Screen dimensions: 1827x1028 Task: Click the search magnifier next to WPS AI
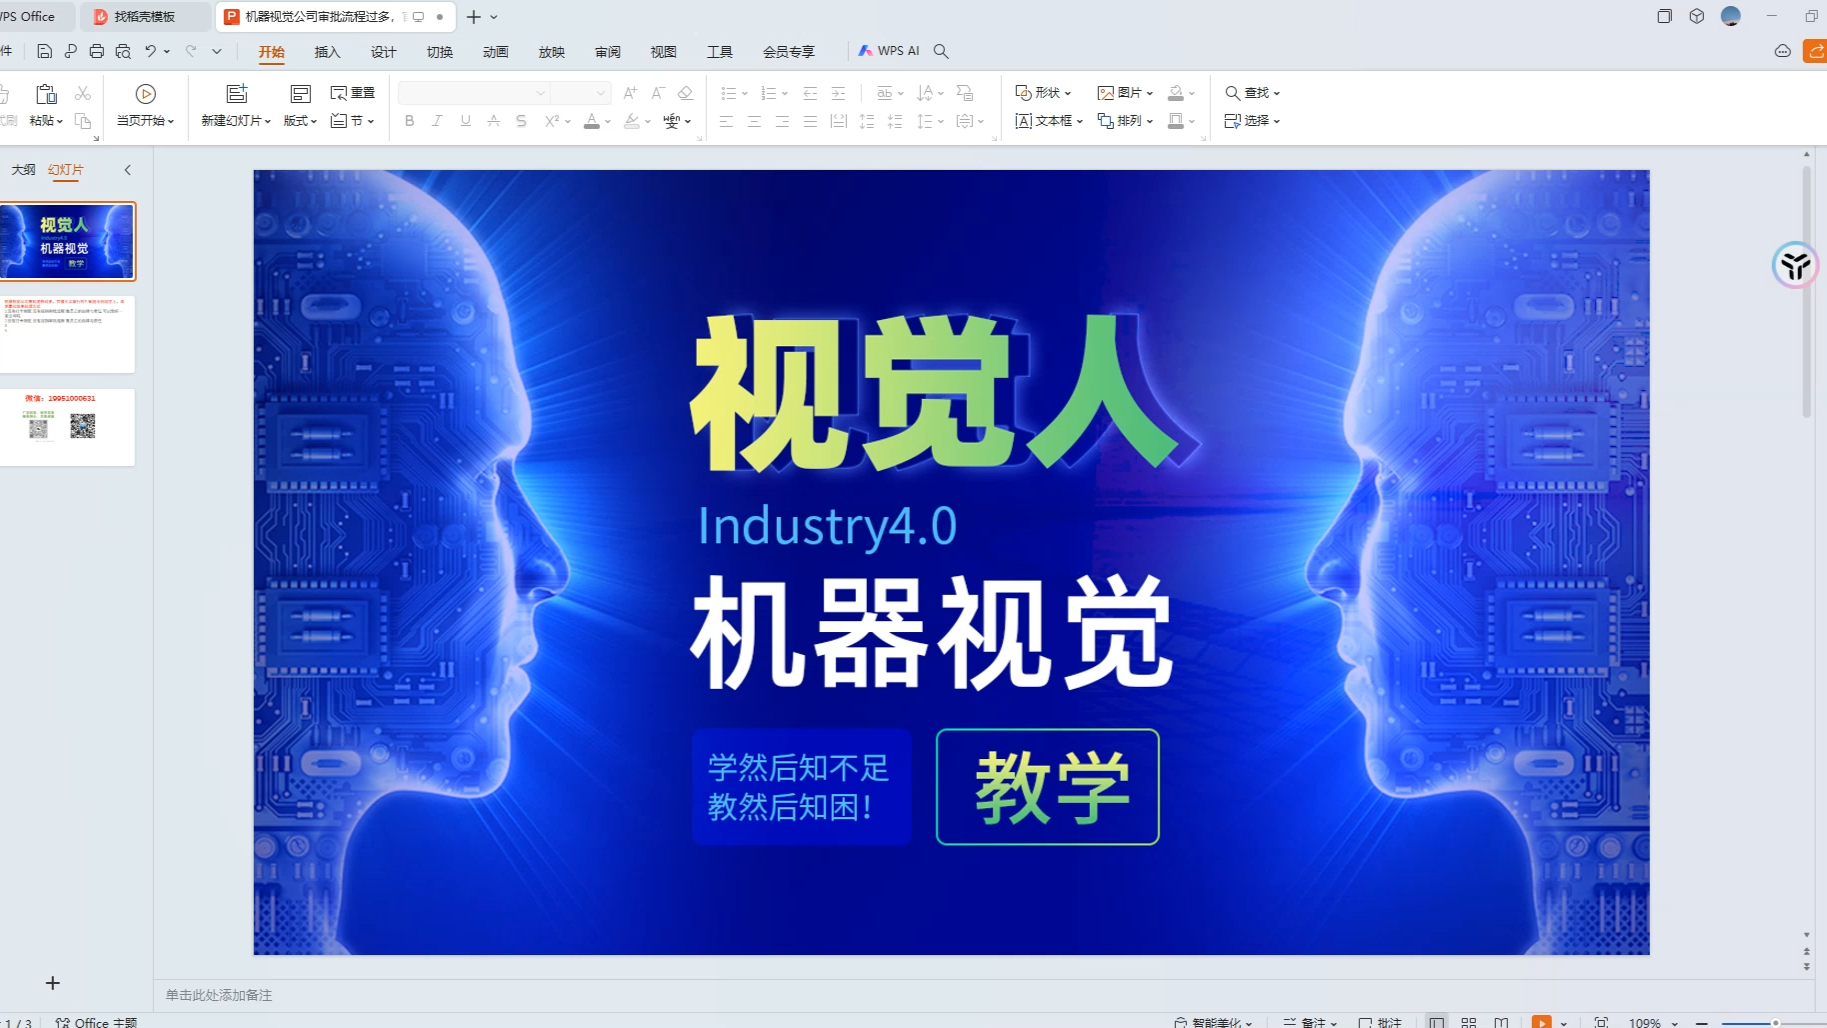(941, 51)
